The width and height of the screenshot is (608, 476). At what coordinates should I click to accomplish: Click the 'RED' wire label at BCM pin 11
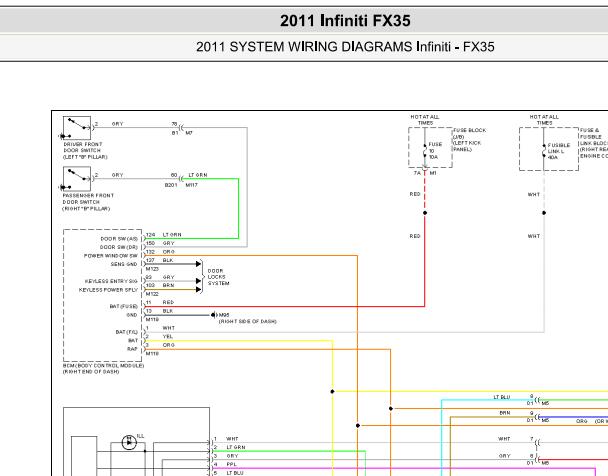click(168, 302)
